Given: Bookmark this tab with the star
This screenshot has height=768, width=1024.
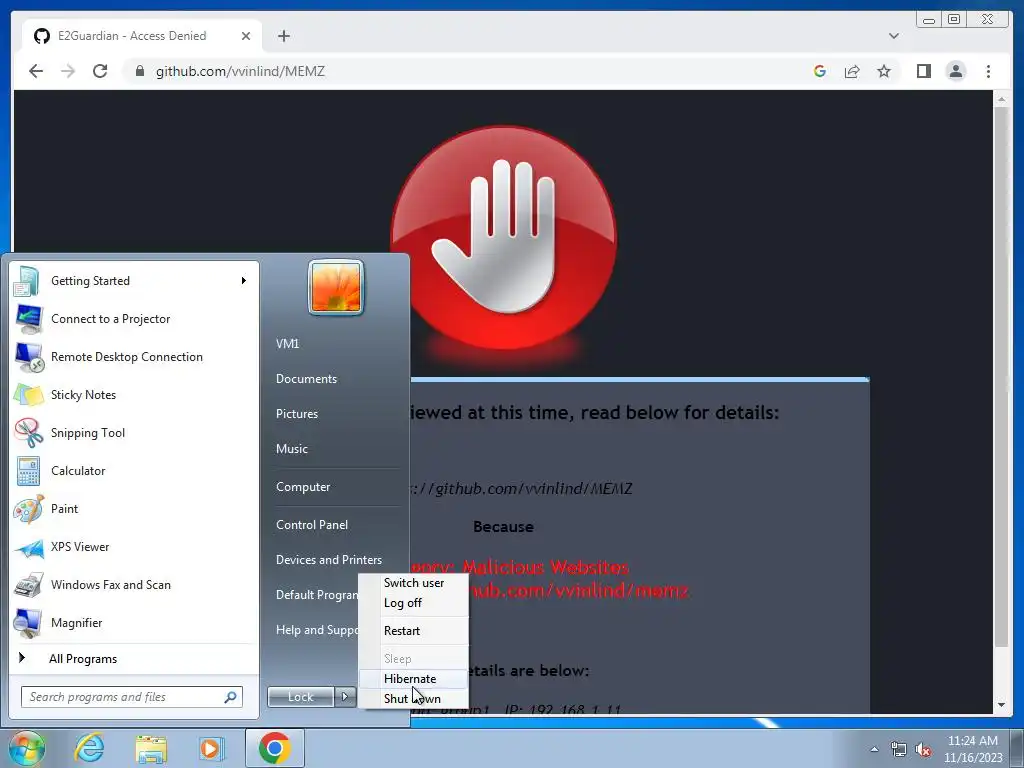Looking at the screenshot, I should 884,71.
